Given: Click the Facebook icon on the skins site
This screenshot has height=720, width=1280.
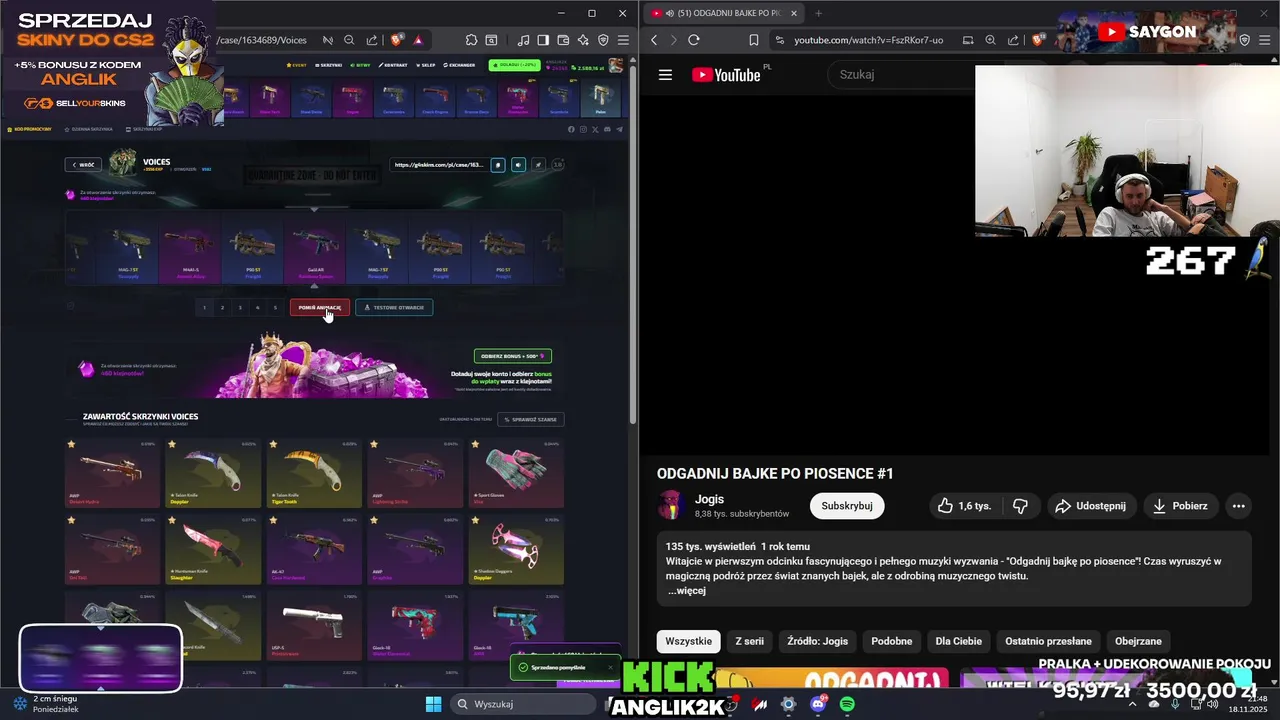Looking at the screenshot, I should point(571,129).
